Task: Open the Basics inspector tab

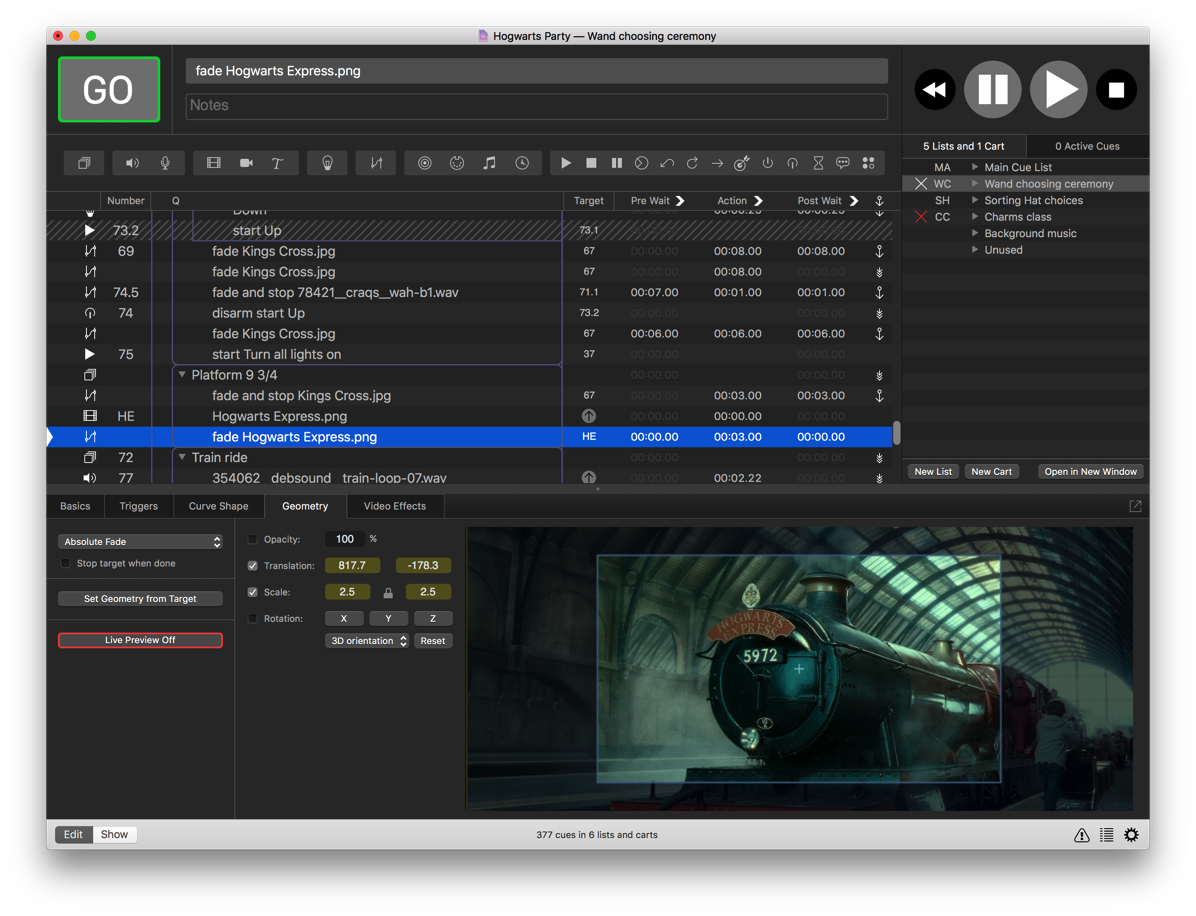Action: click(75, 506)
